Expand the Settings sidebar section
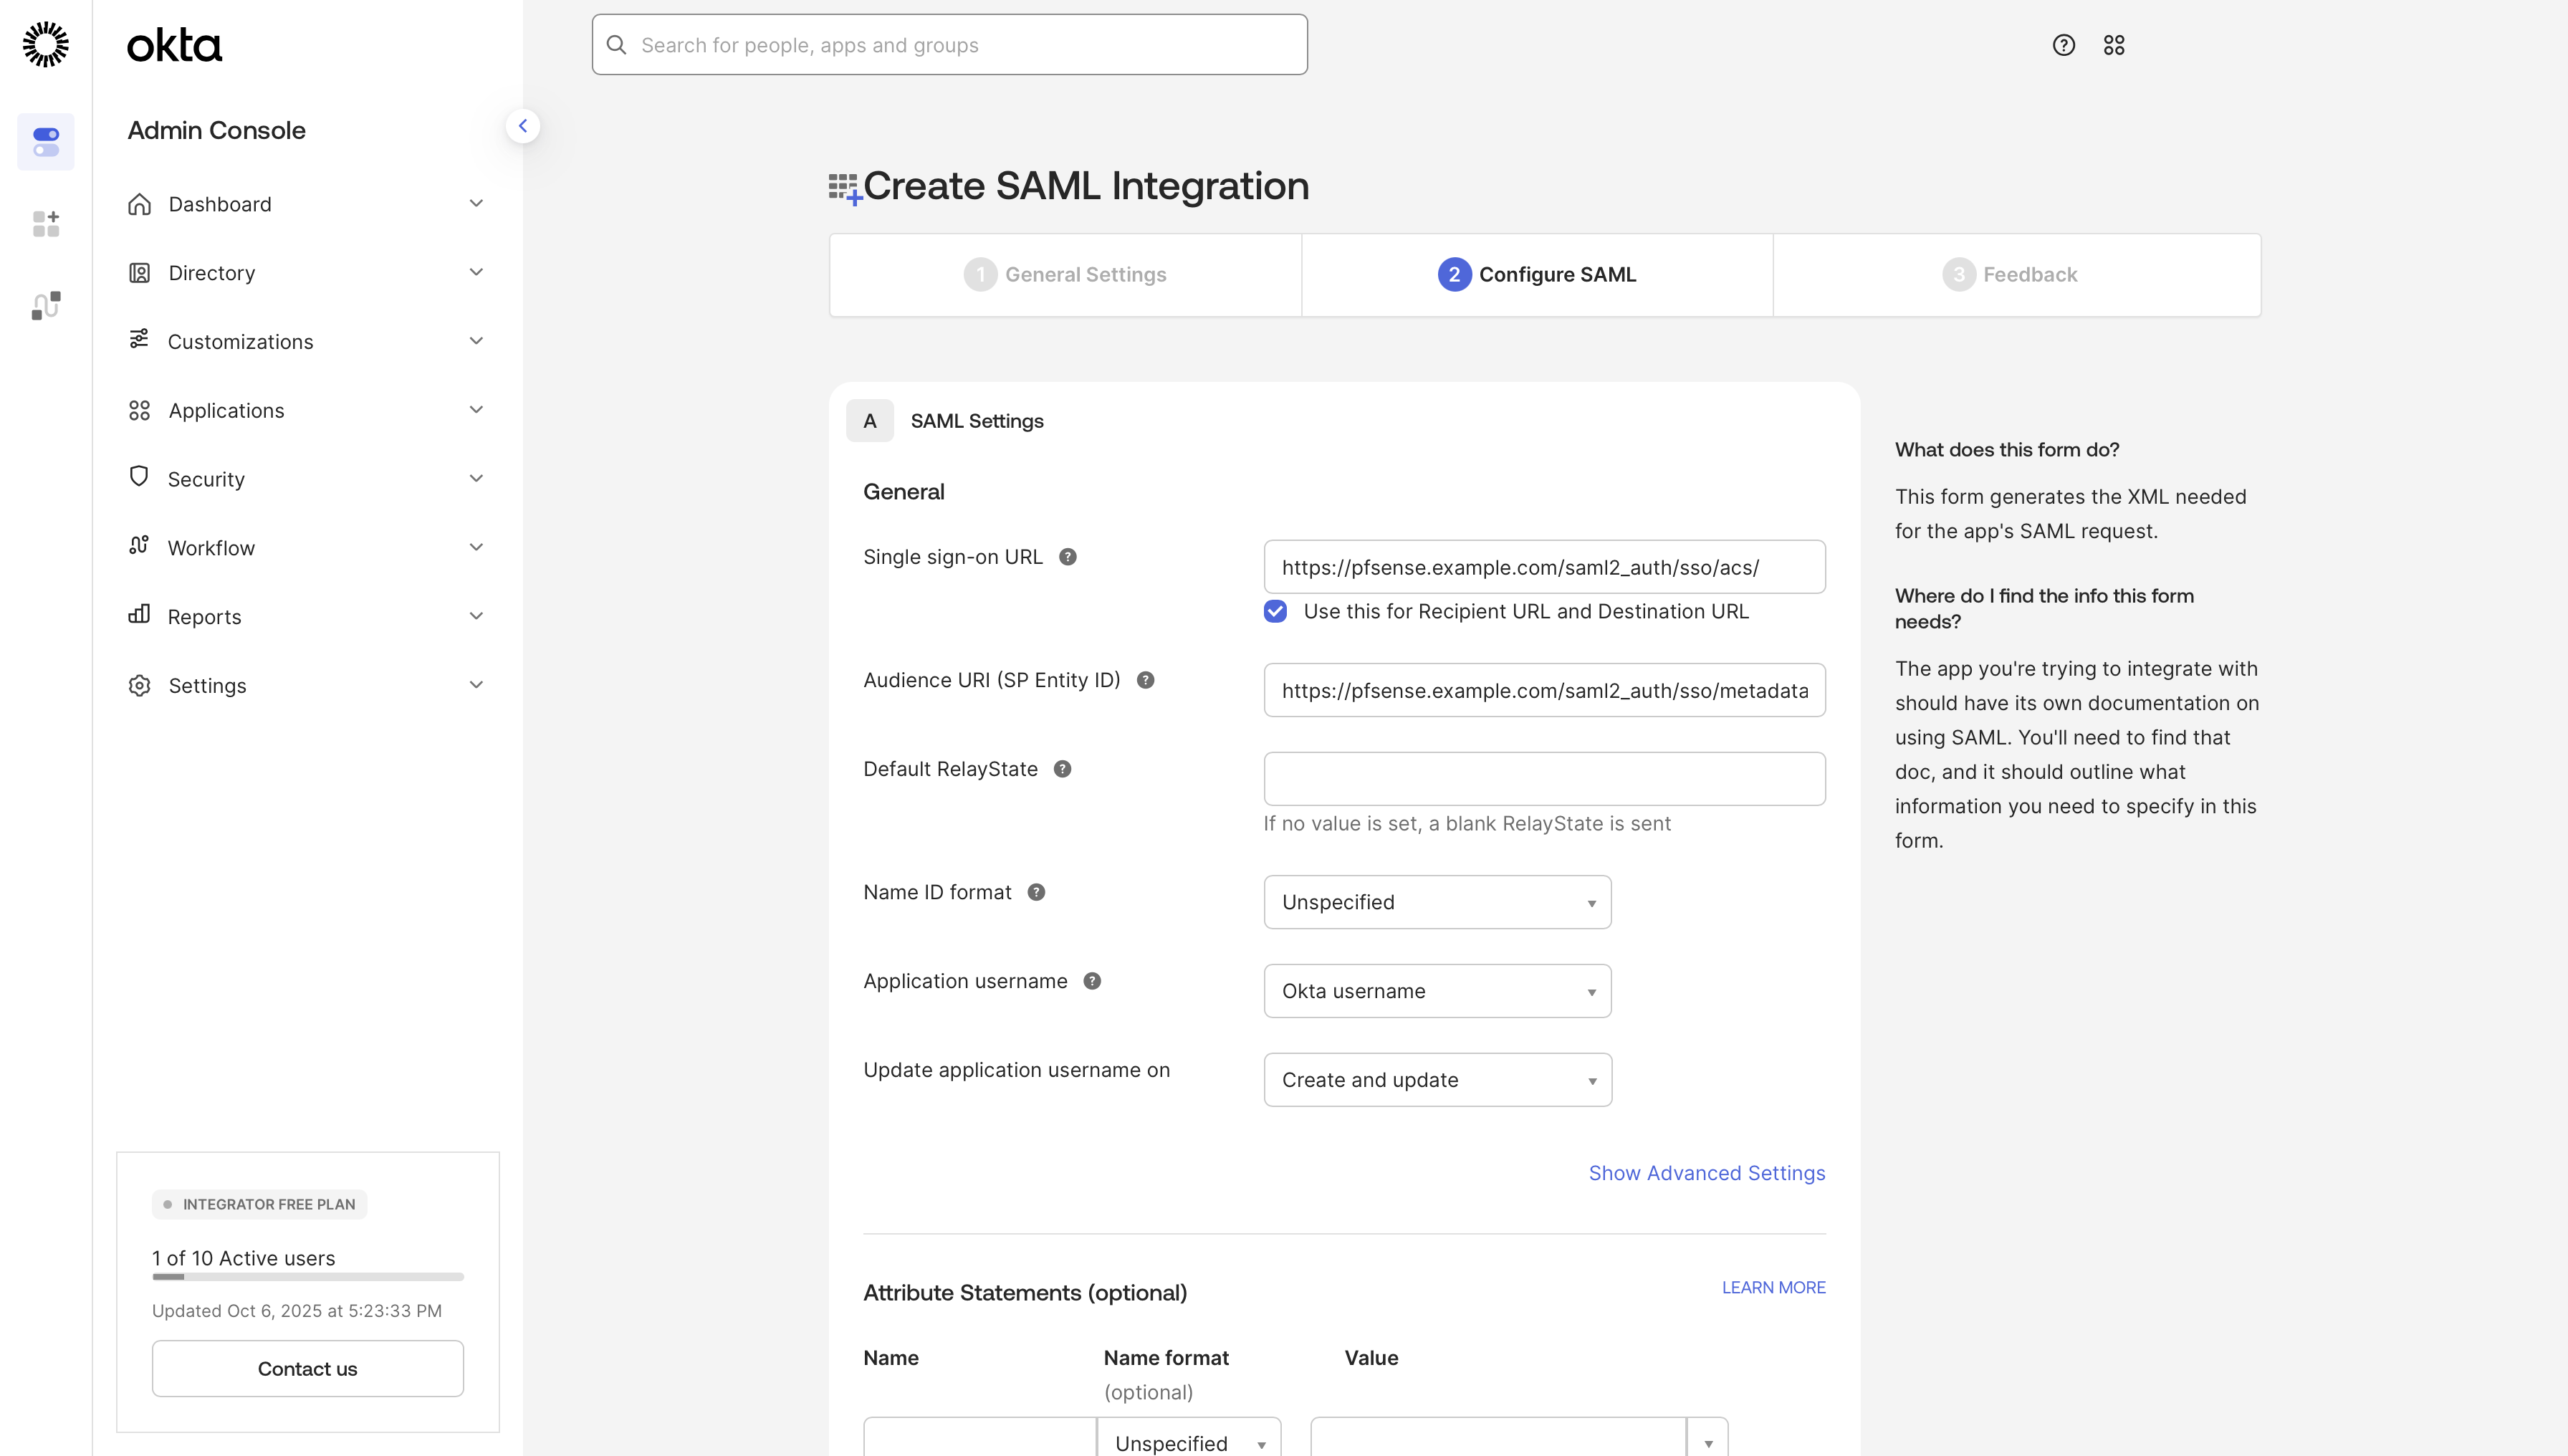Image resolution: width=2568 pixels, height=1456 pixels. click(476, 685)
